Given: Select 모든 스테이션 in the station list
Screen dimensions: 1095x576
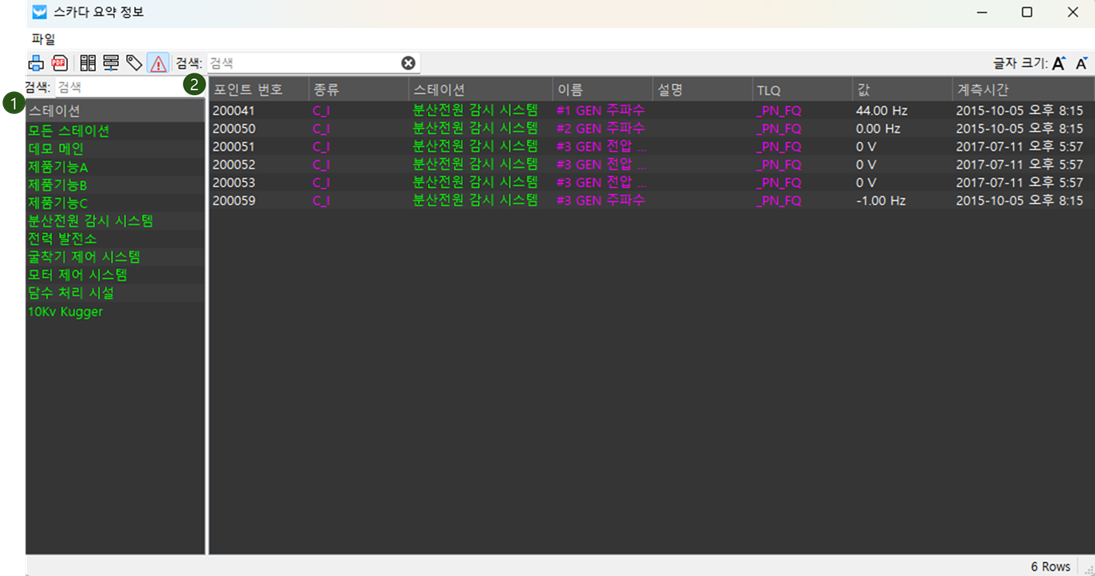Looking at the screenshot, I should tap(69, 131).
